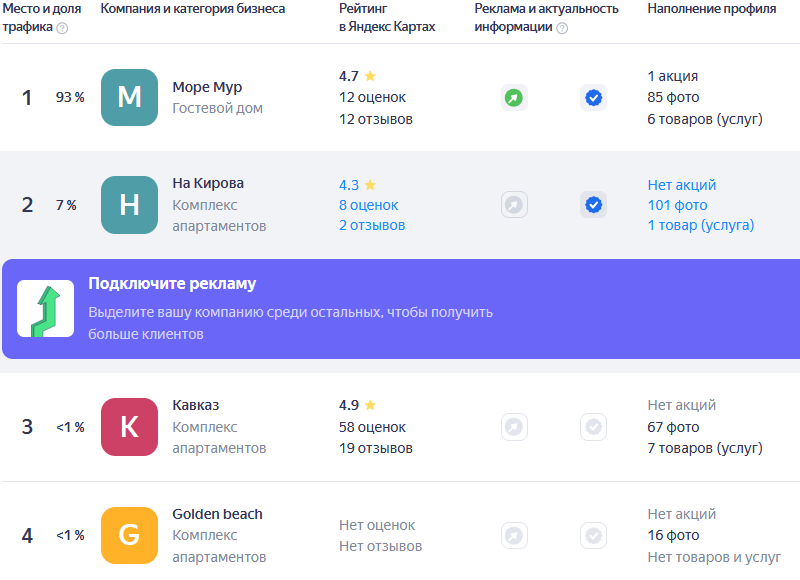Click star icon next to 4.9 rating

tap(370, 405)
